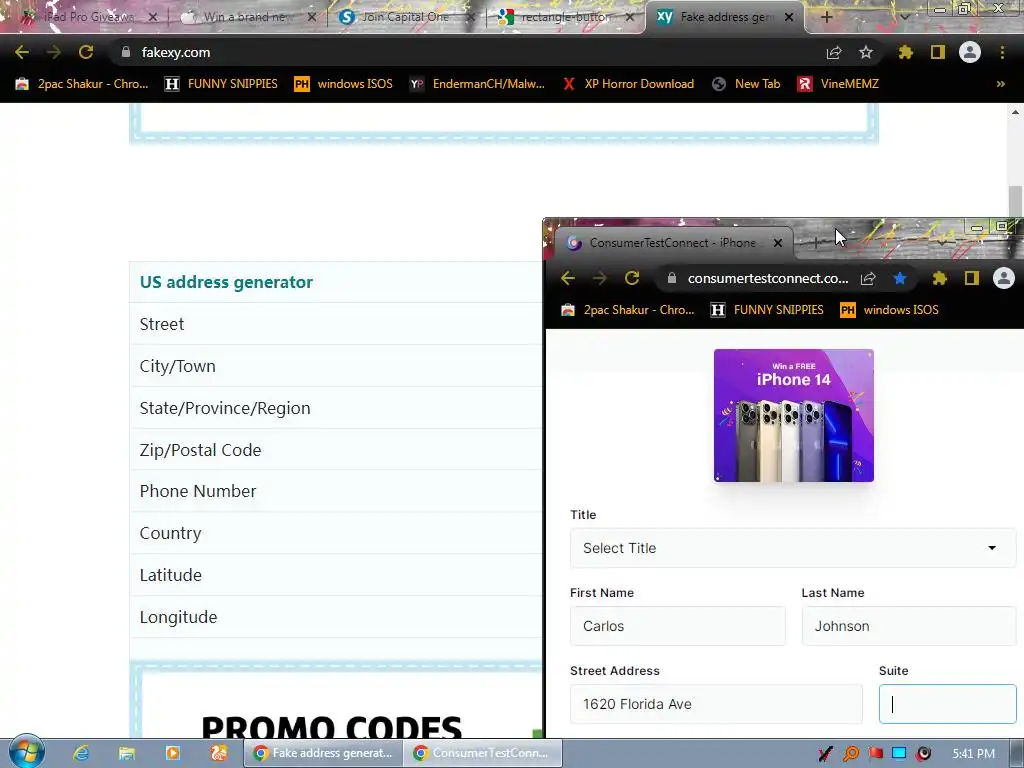Reload the ConsumerTestConnect page

[632, 278]
